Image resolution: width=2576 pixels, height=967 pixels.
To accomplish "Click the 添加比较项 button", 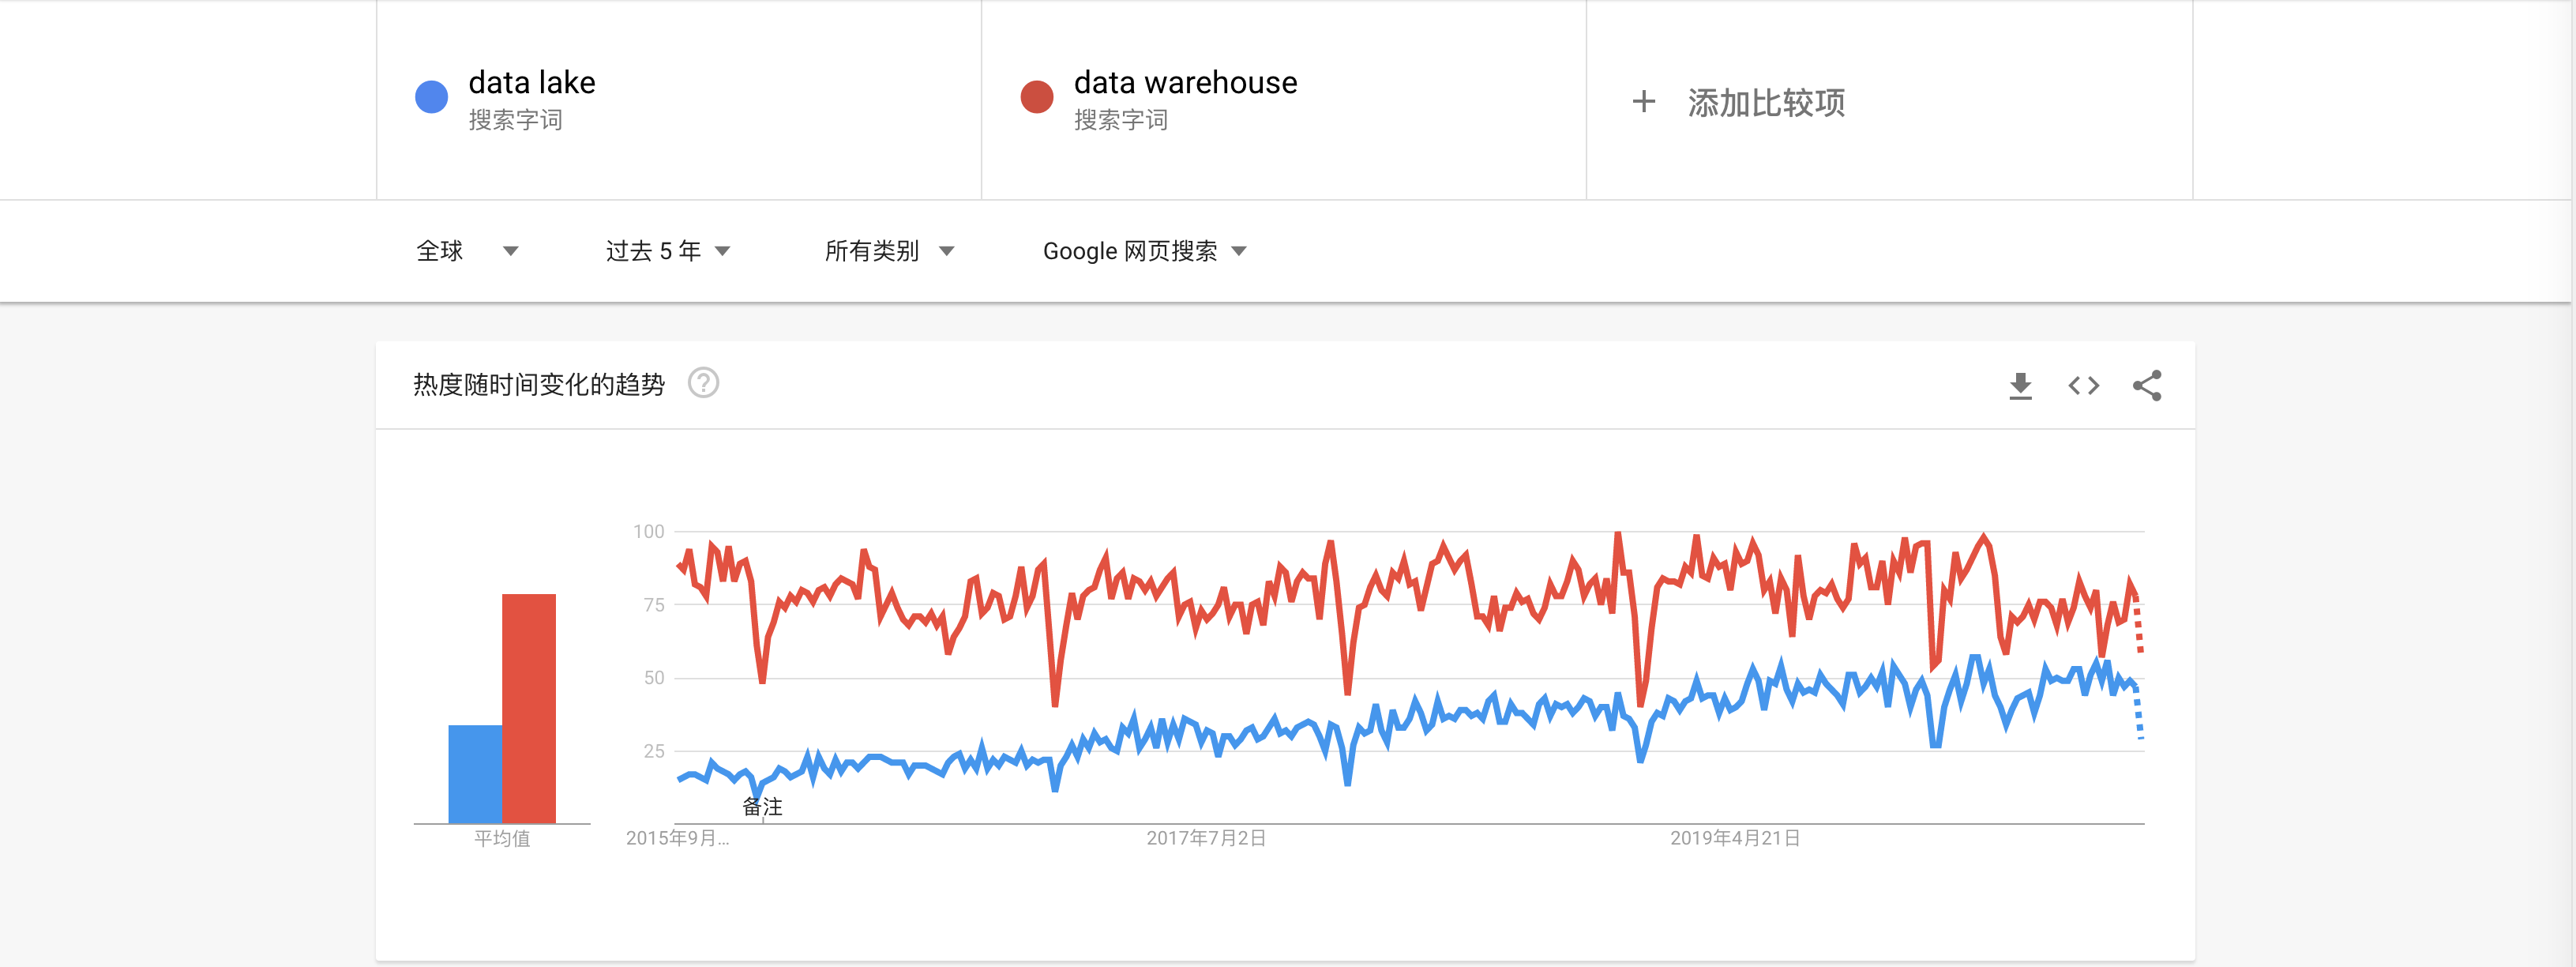I will 1765,103.
